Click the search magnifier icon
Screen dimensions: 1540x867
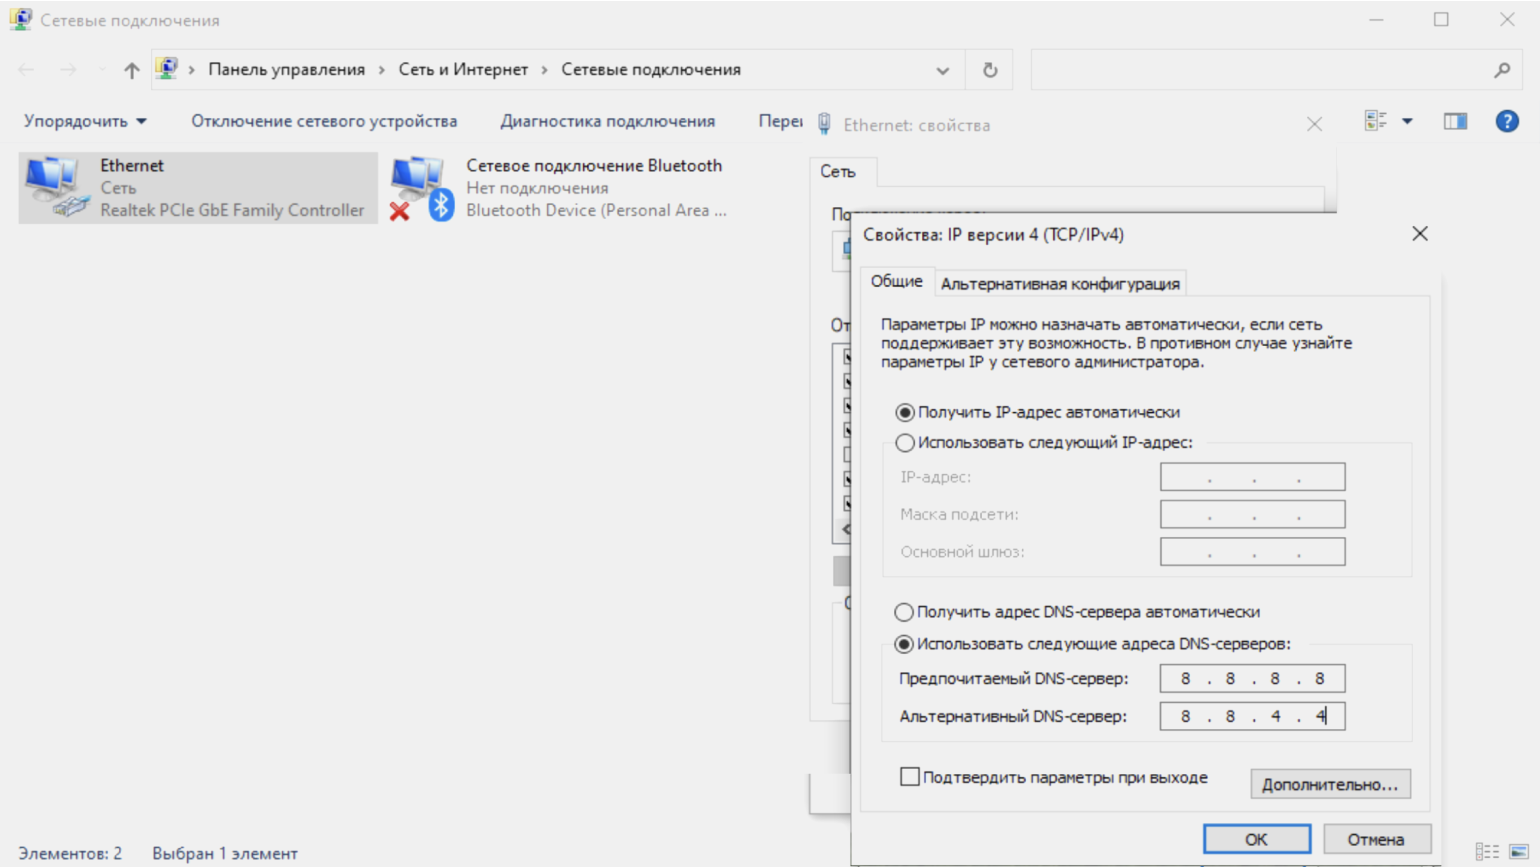[x=1501, y=70]
